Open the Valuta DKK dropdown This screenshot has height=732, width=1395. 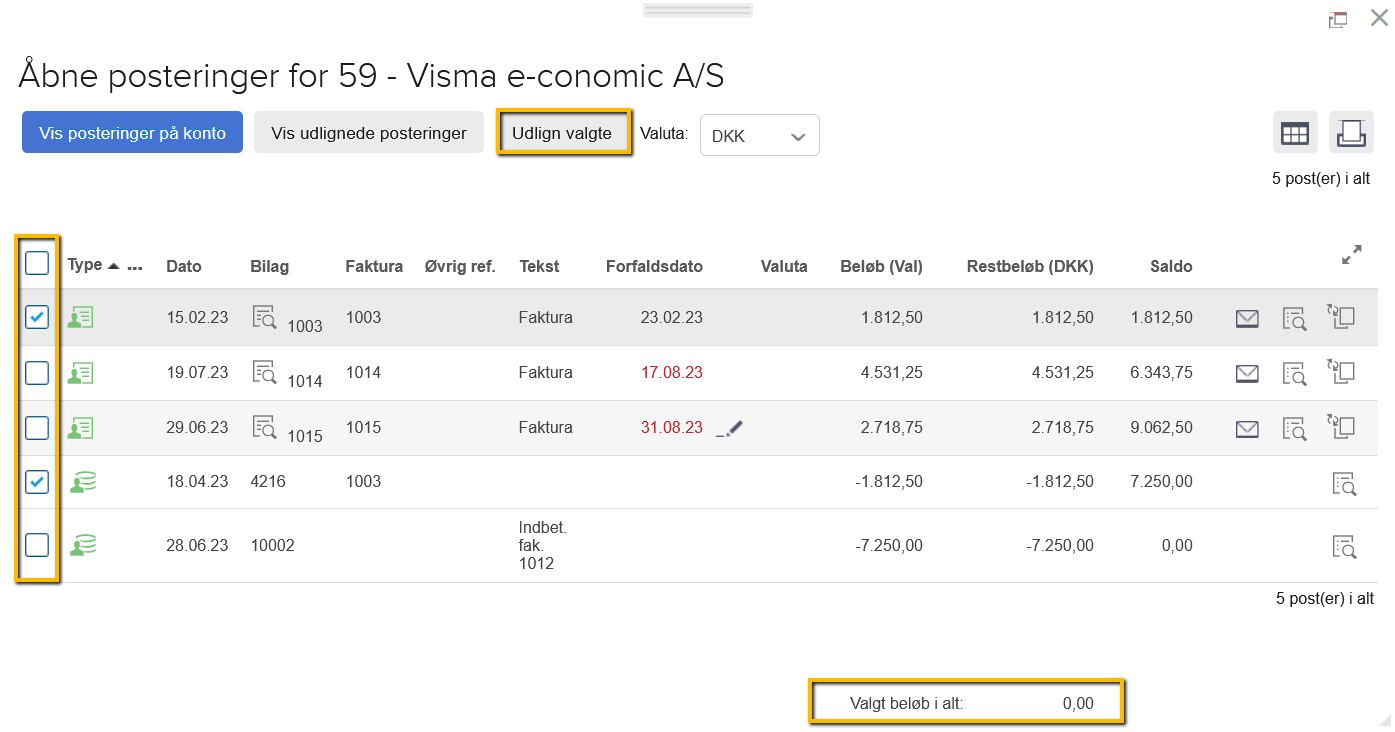coord(759,136)
